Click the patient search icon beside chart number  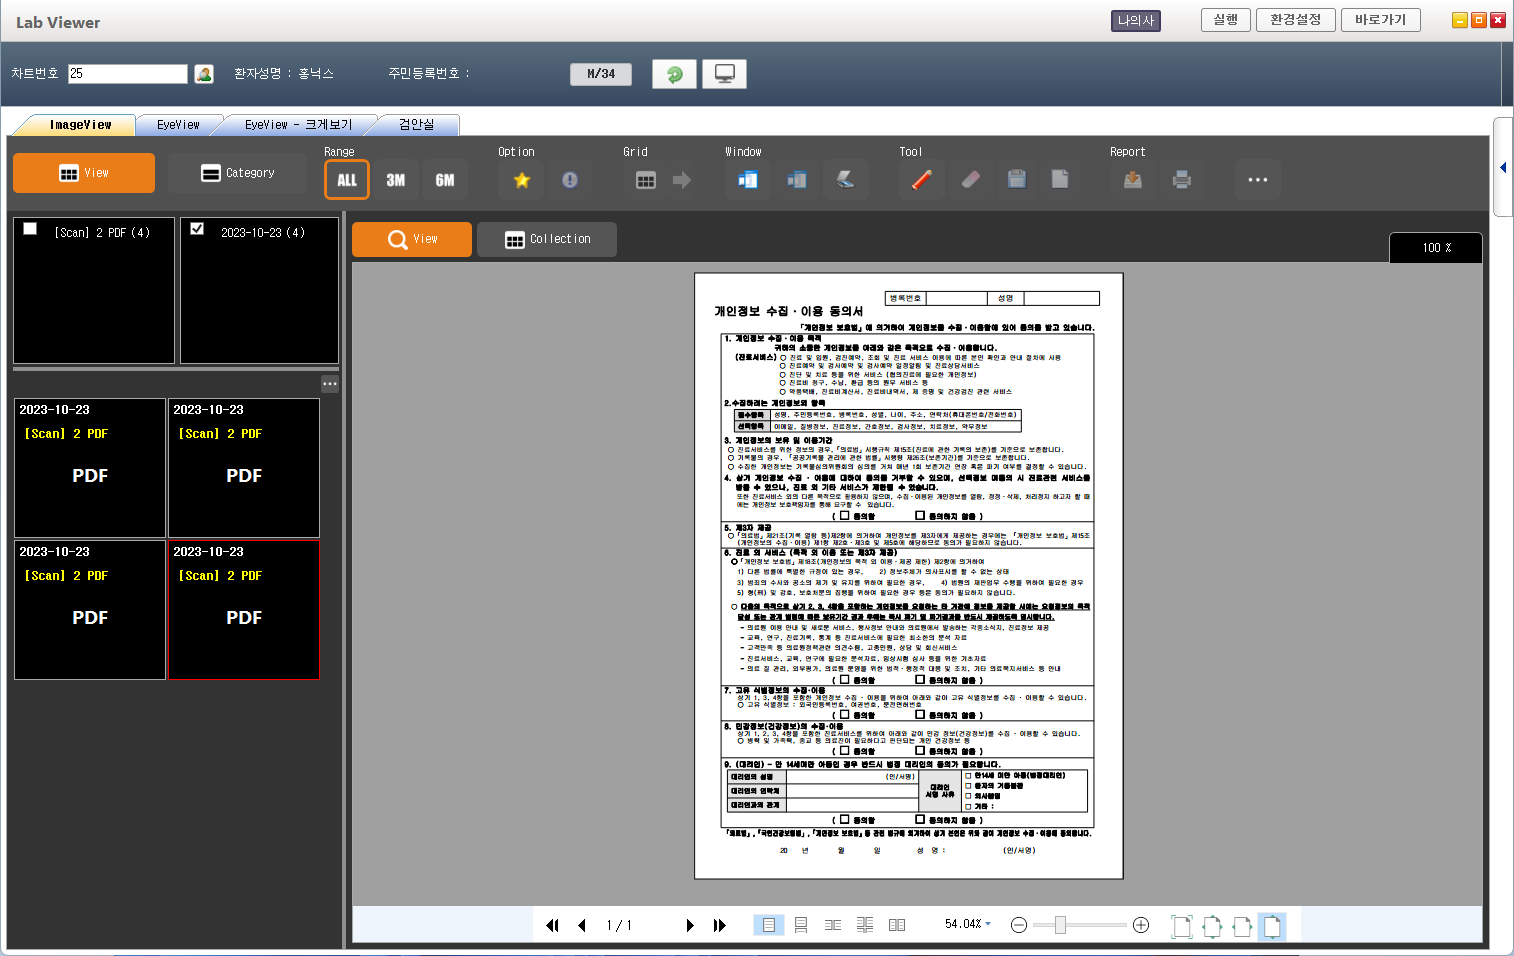click(204, 74)
